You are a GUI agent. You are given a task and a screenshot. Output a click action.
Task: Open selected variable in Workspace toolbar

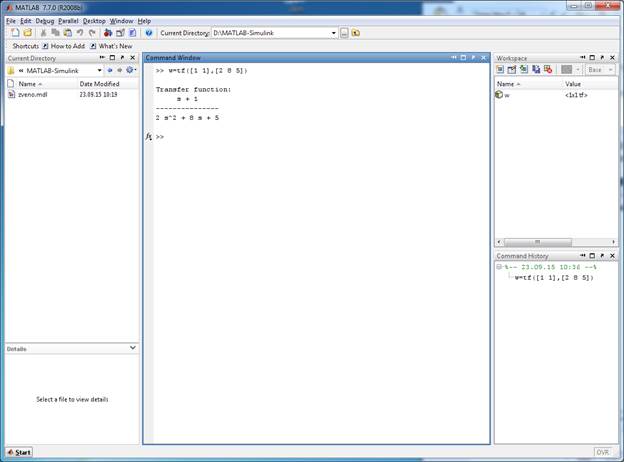(512, 70)
